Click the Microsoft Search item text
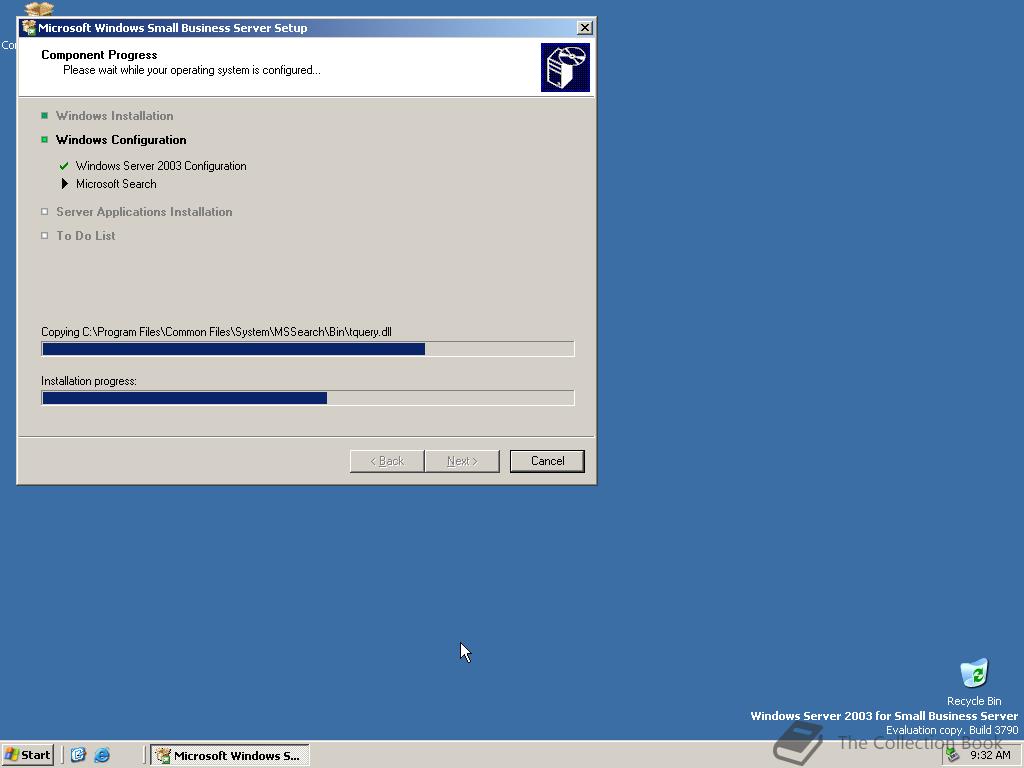Viewport: 1024px width, 768px height. (x=116, y=184)
